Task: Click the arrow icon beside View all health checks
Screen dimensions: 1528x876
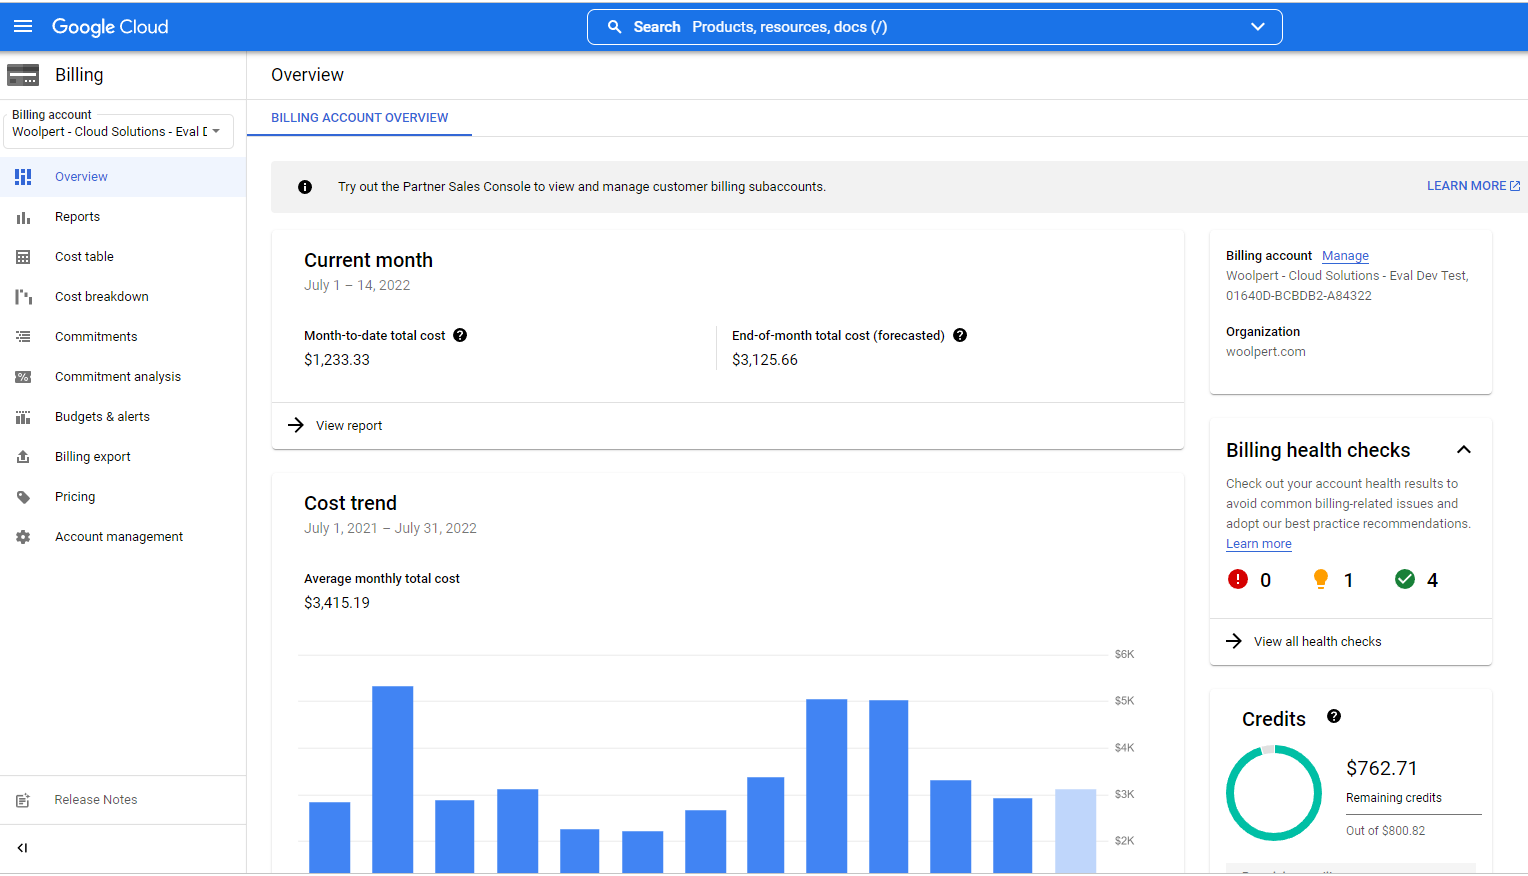Action: click(x=1234, y=641)
